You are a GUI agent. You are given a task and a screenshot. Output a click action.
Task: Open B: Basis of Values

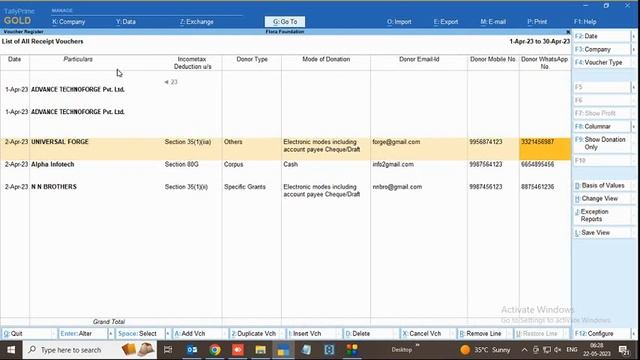click(602, 185)
